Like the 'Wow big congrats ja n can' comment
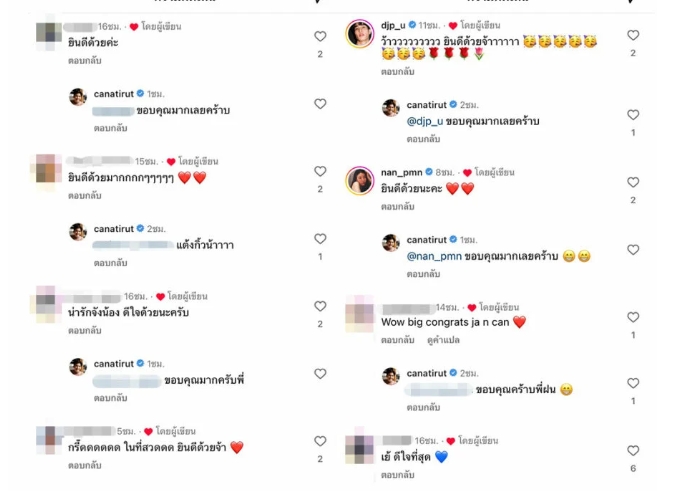Screen dimensions: 678x491 (x=633, y=317)
